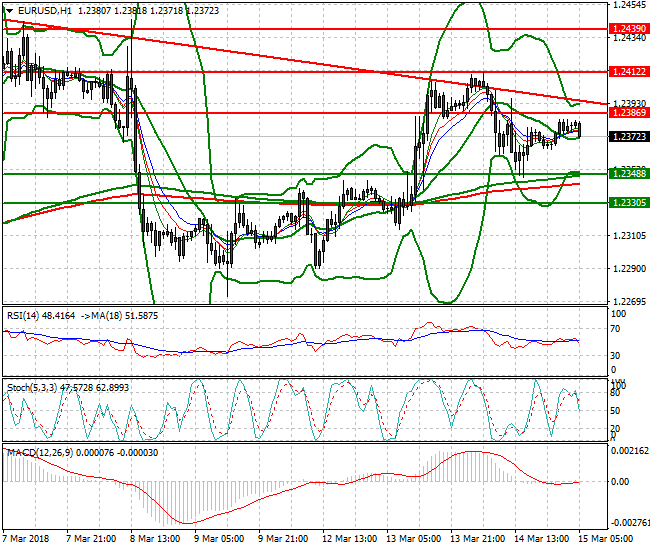This screenshot has height=550, width=650.
Task: Click the MACD scale value -0.002761
Action: click(629, 523)
